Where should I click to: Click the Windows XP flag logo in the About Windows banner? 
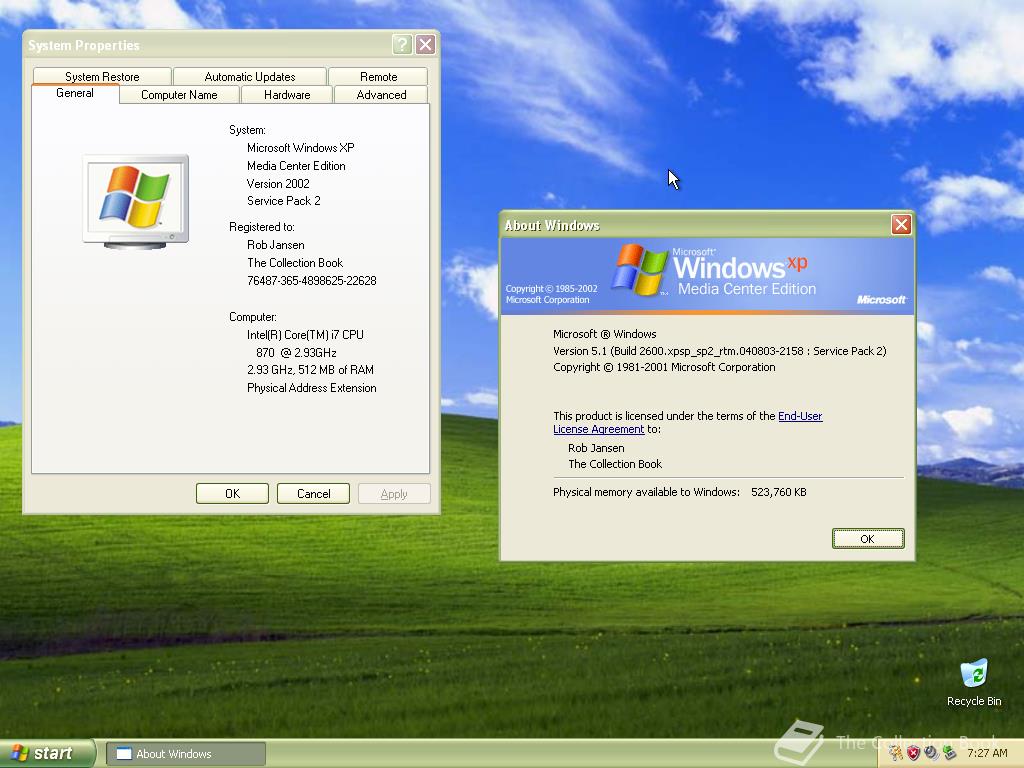coord(639,269)
